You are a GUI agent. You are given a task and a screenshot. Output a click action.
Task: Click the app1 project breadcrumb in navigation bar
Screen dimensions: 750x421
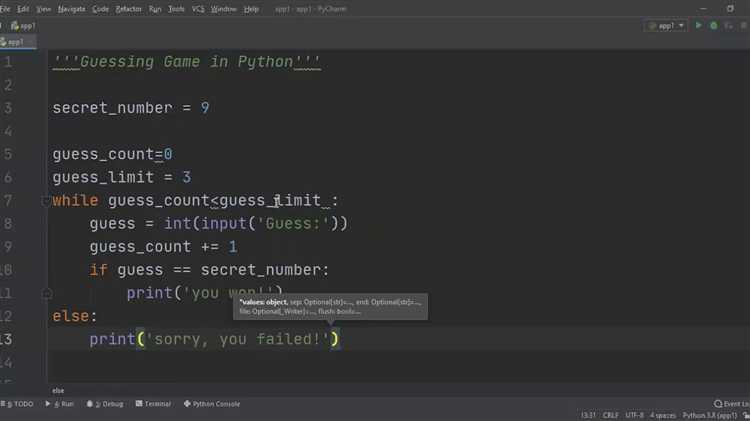pyautogui.click(x=23, y=26)
